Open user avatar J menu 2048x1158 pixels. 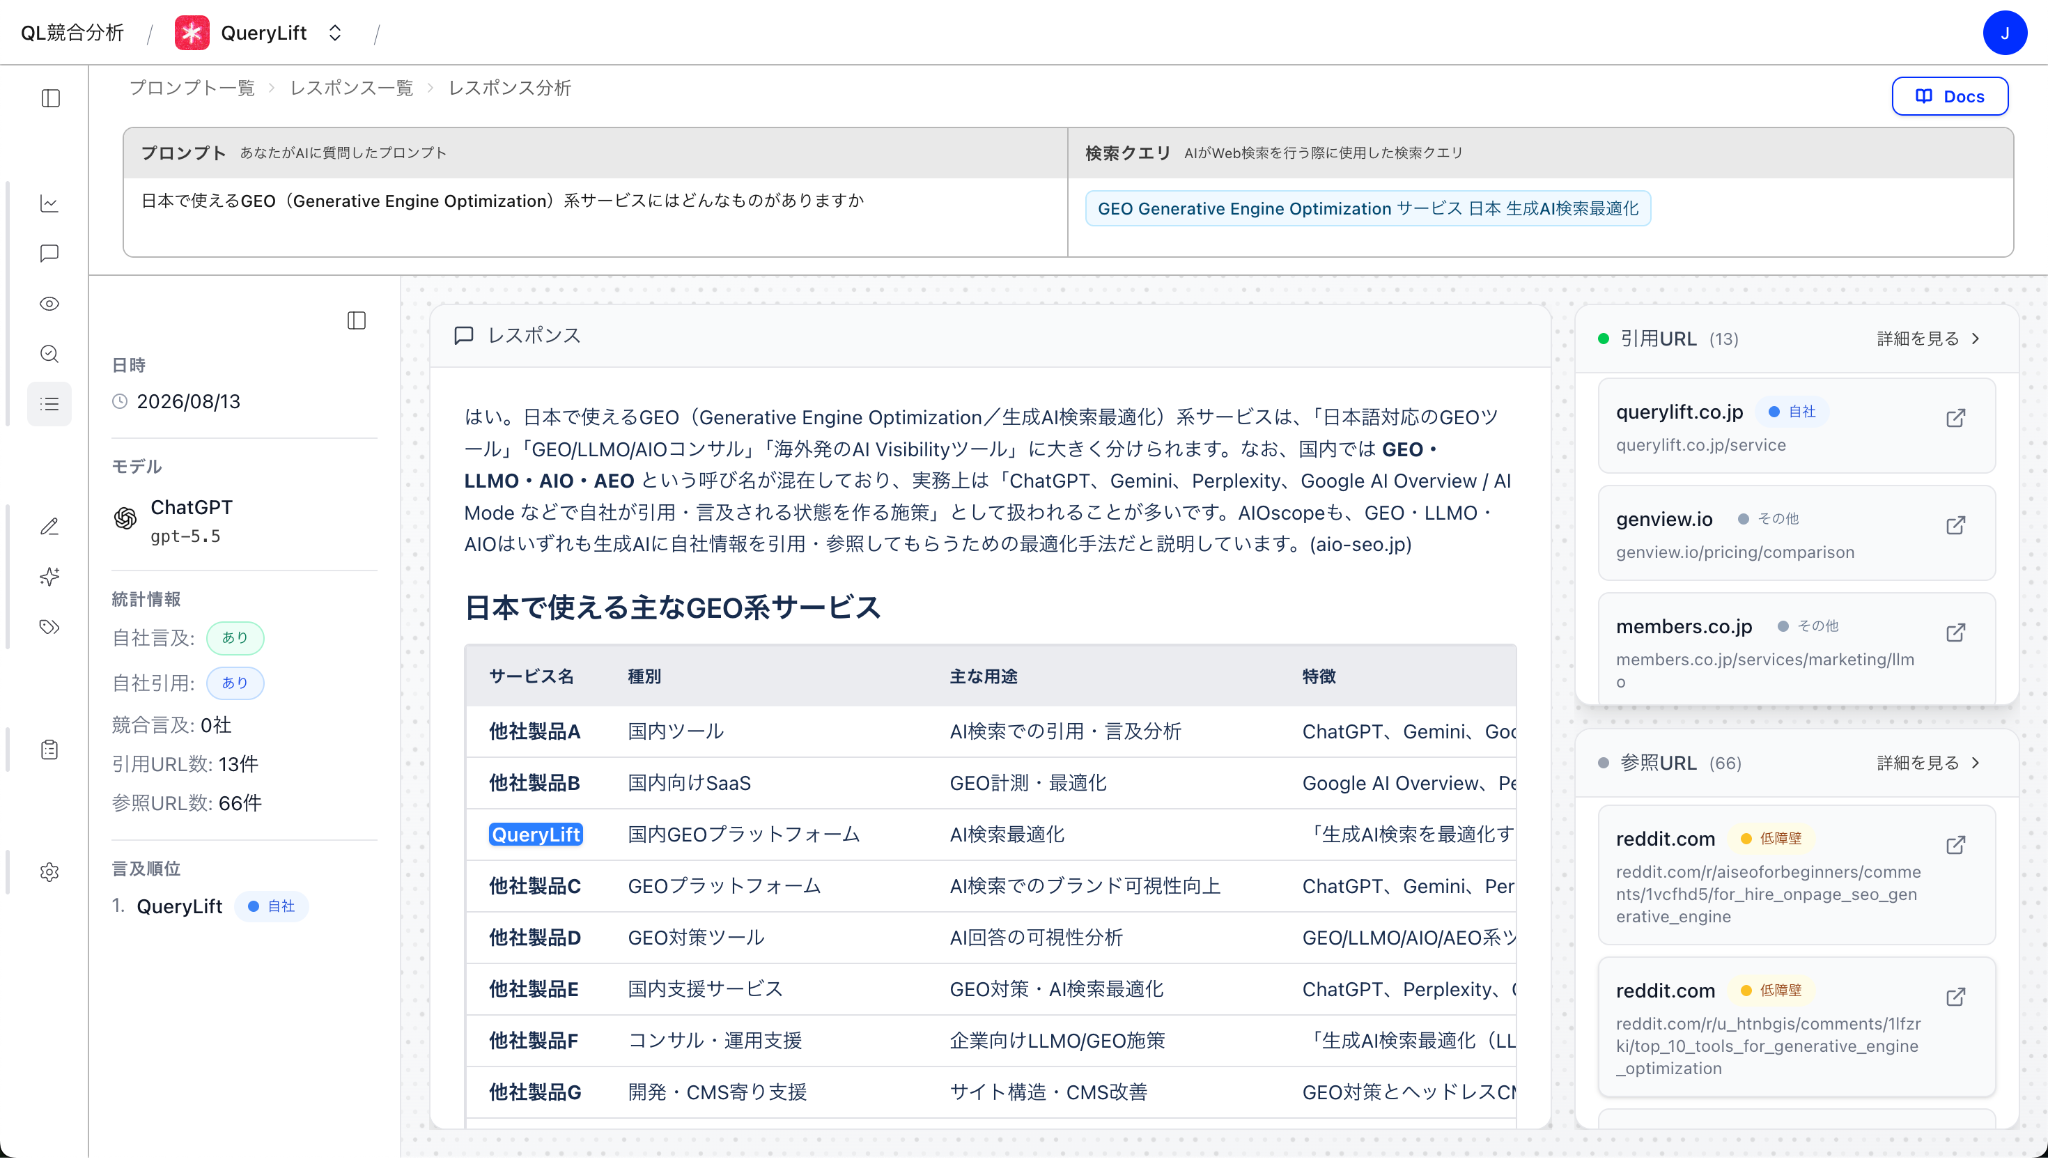(x=2005, y=33)
